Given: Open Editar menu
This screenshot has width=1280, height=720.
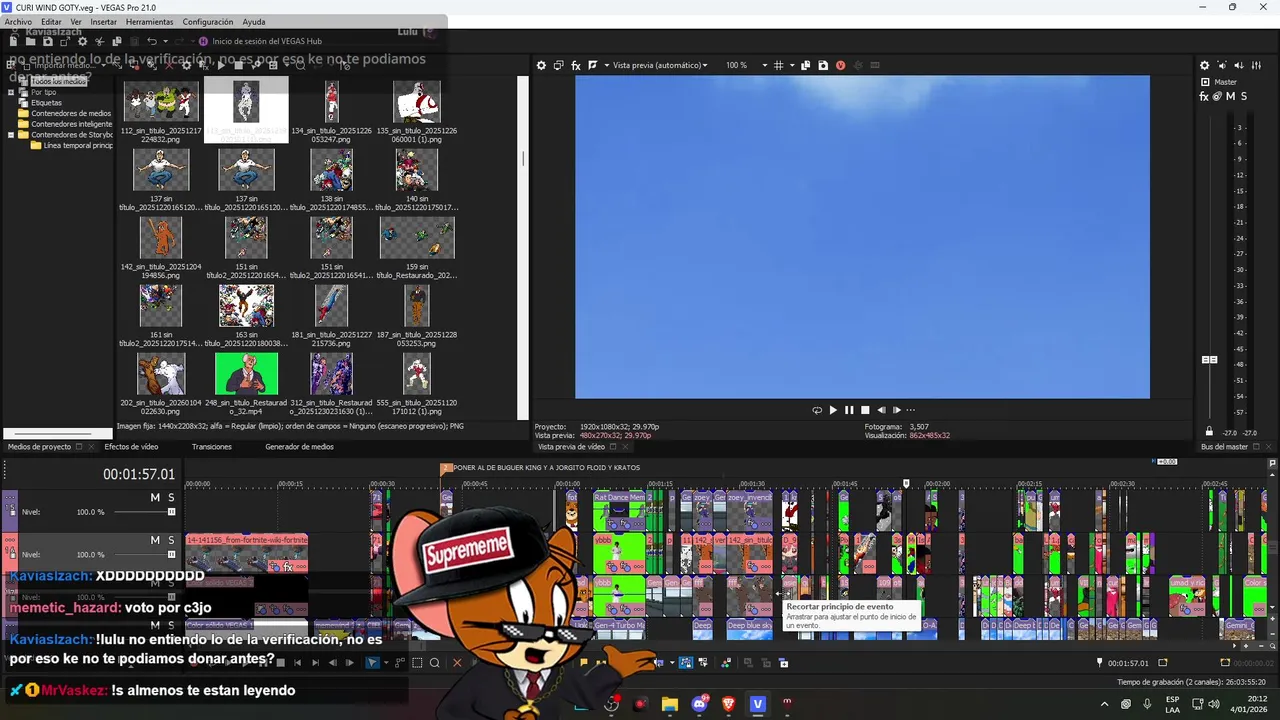Looking at the screenshot, I should pyautogui.click(x=51, y=22).
